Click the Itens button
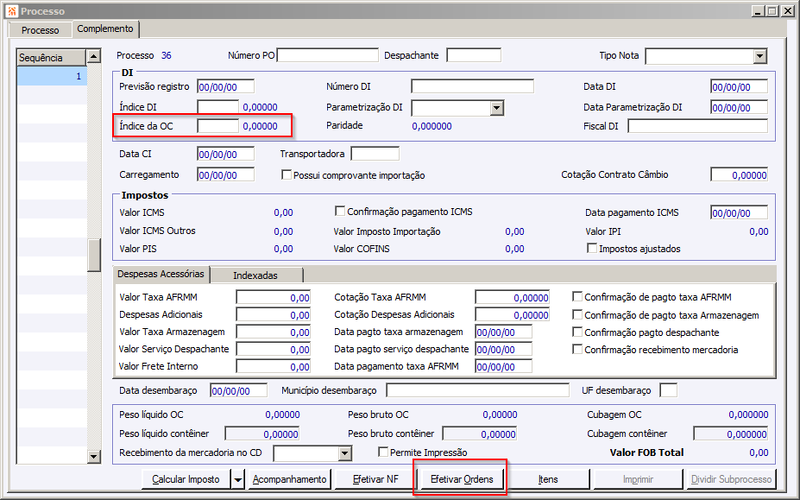This screenshot has width=800, height=500. pyautogui.click(x=548, y=479)
